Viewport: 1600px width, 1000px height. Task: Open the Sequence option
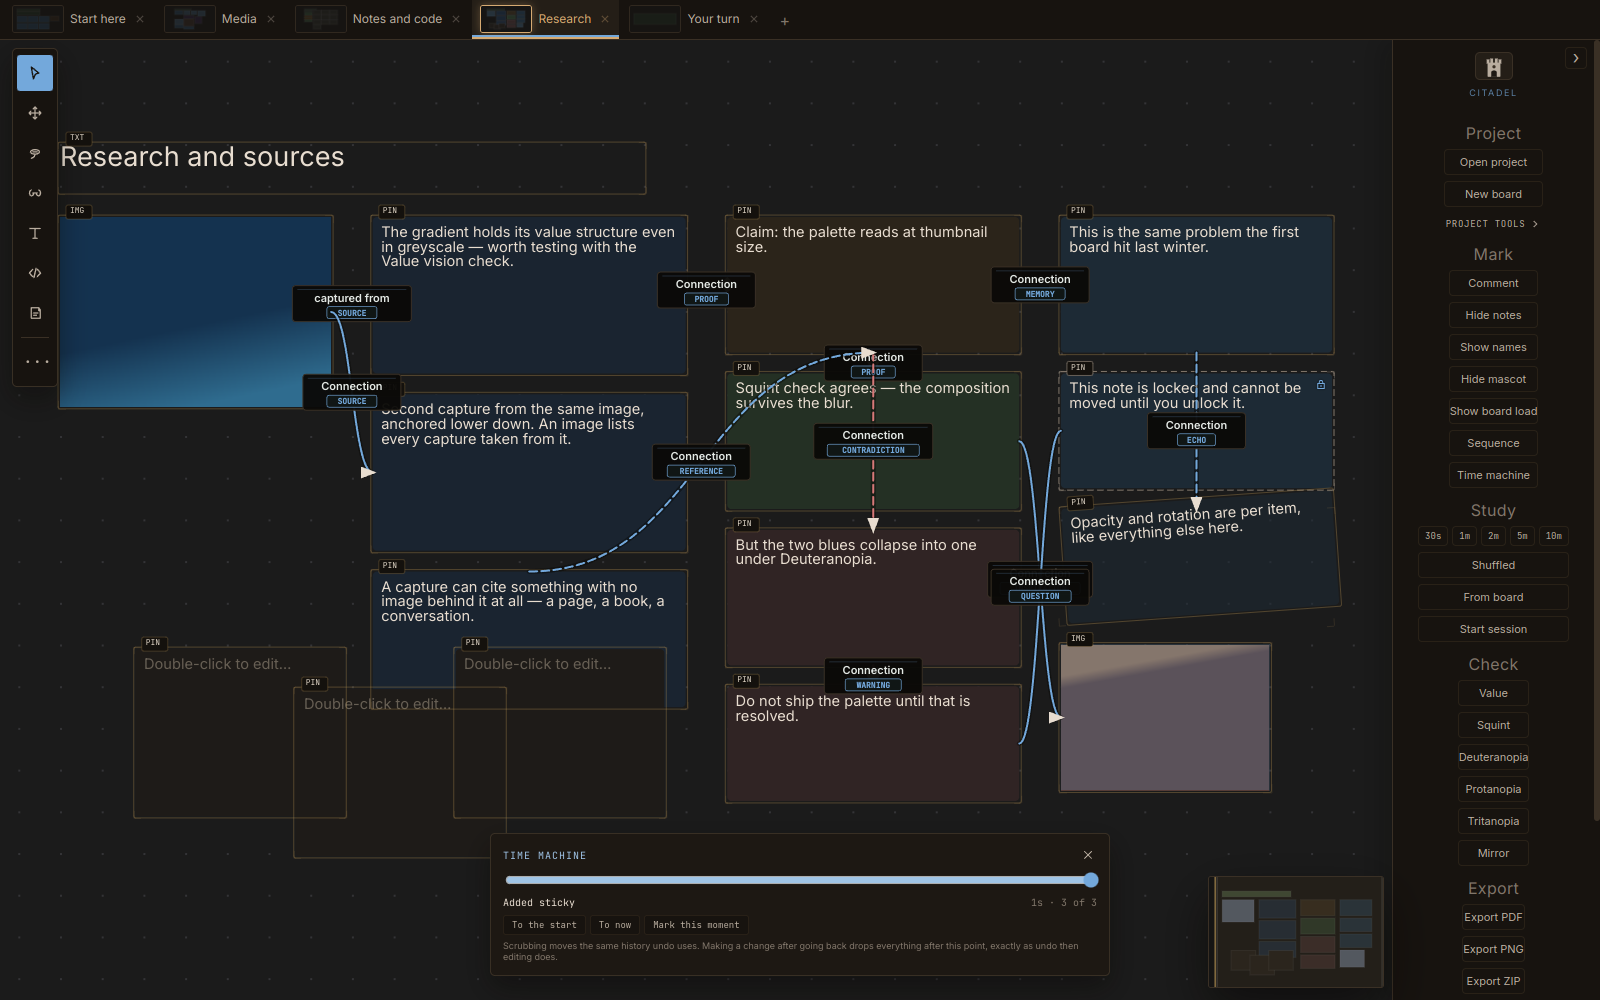tap(1493, 443)
